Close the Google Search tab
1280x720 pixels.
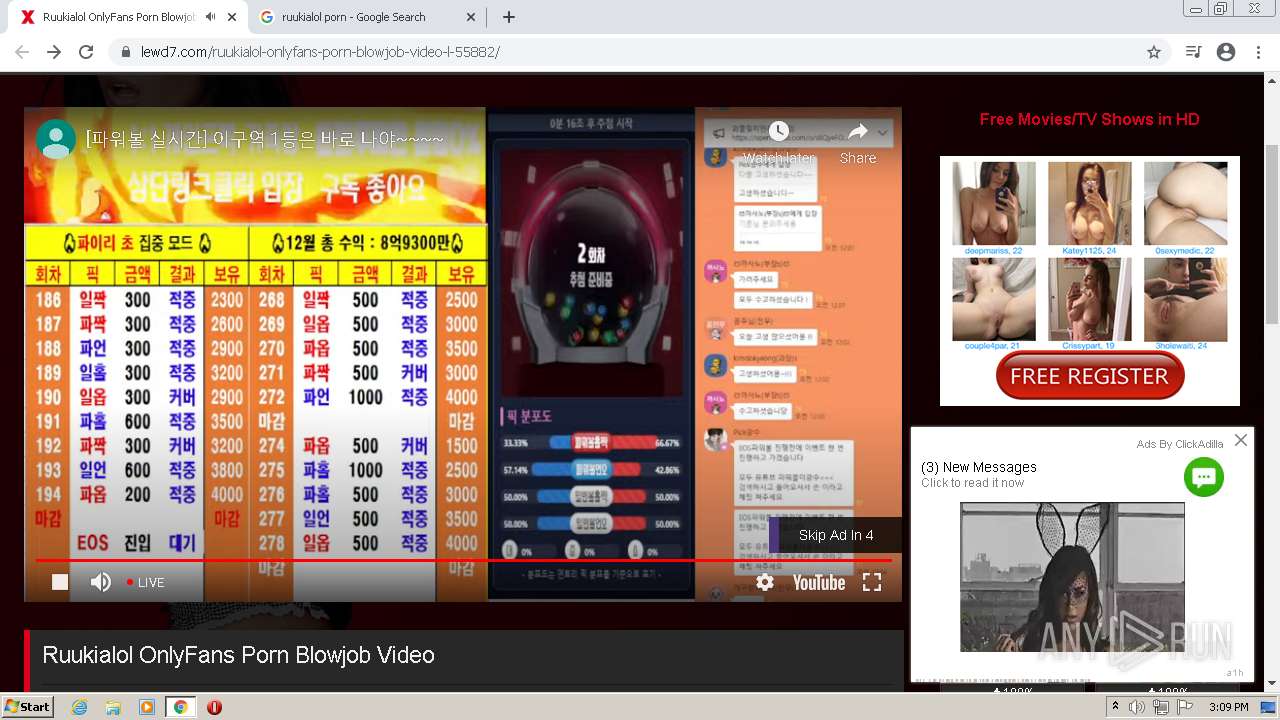pos(472,17)
